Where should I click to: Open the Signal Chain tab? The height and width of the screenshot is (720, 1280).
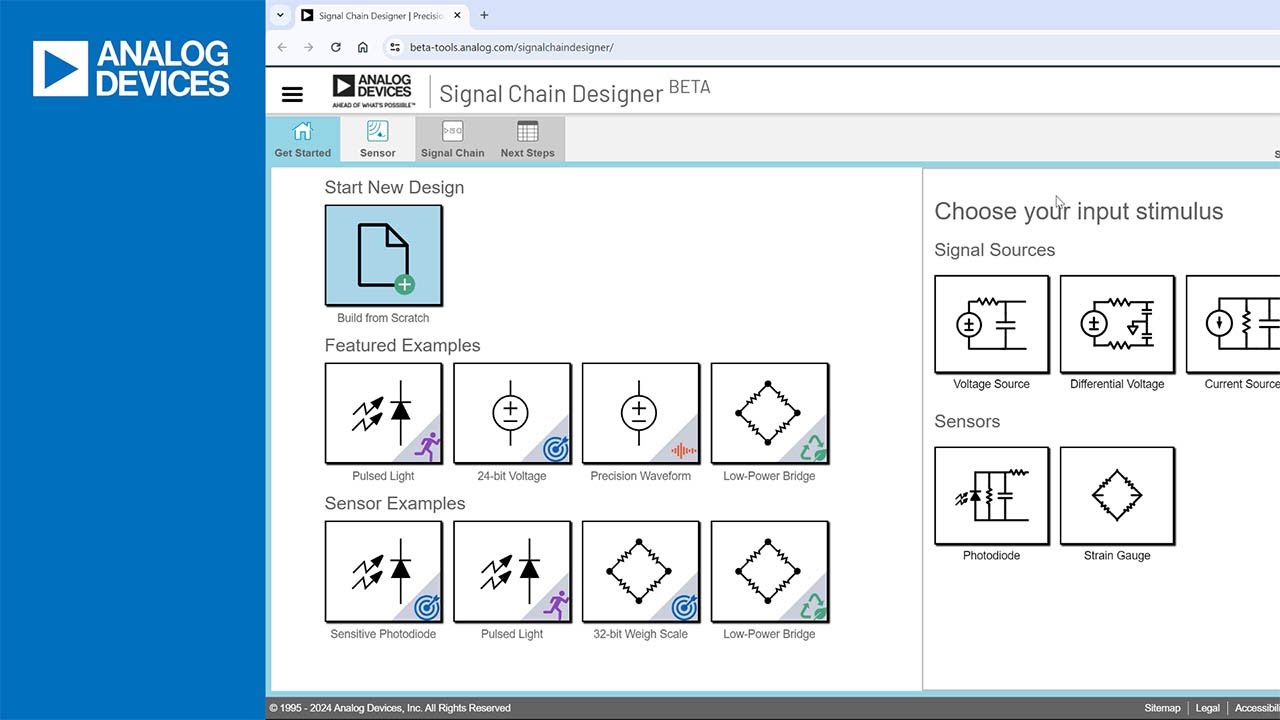click(x=453, y=139)
